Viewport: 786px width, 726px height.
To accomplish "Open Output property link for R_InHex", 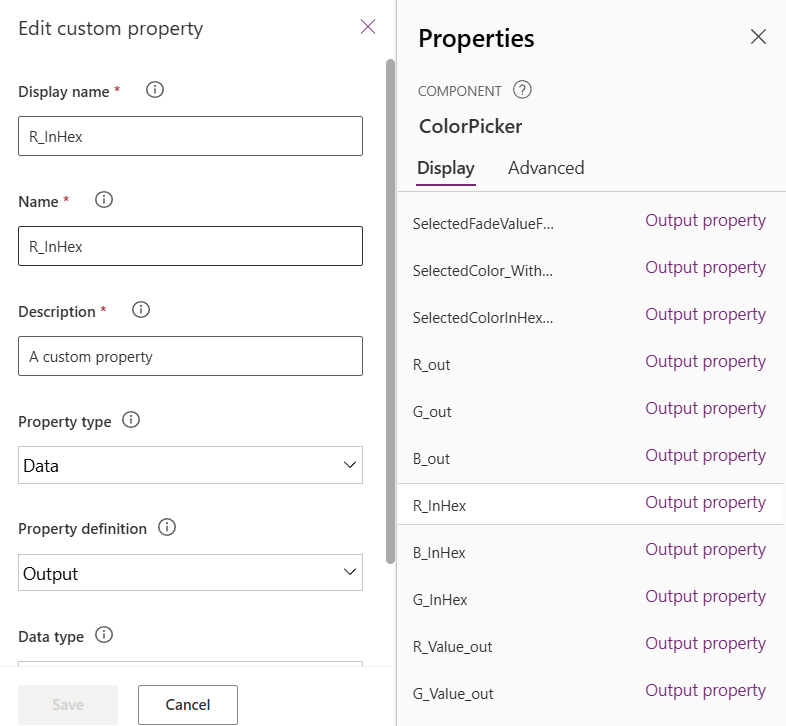I will [705, 502].
